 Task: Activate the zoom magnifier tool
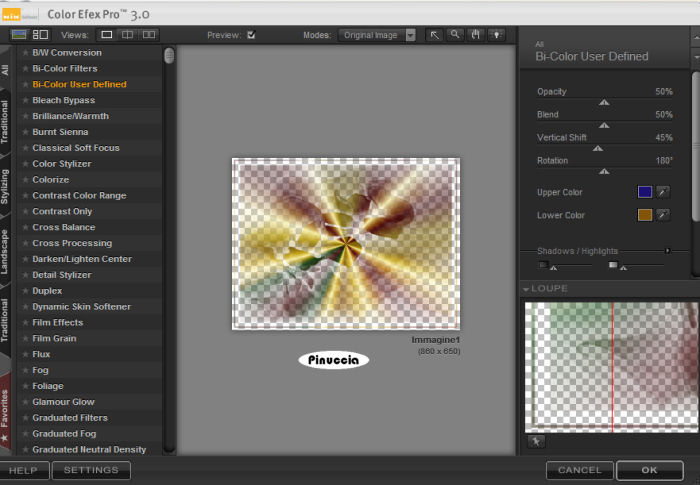tap(455, 35)
